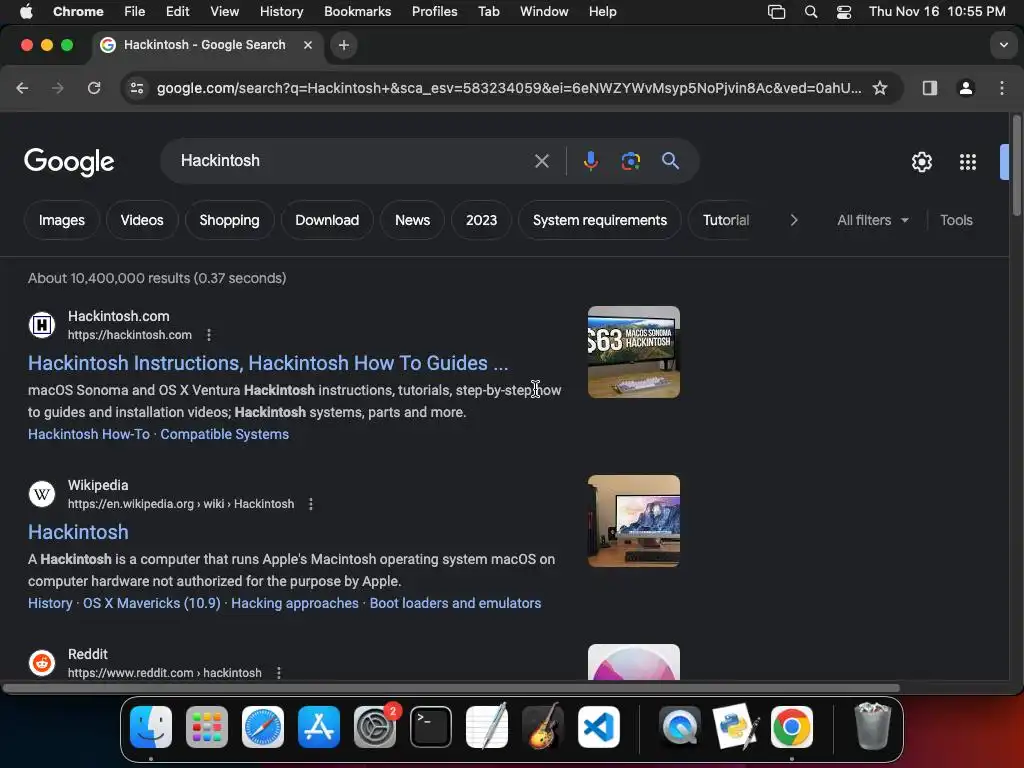Open the Wikipedia result thumbnail image
This screenshot has height=768, width=1024.
point(633,521)
